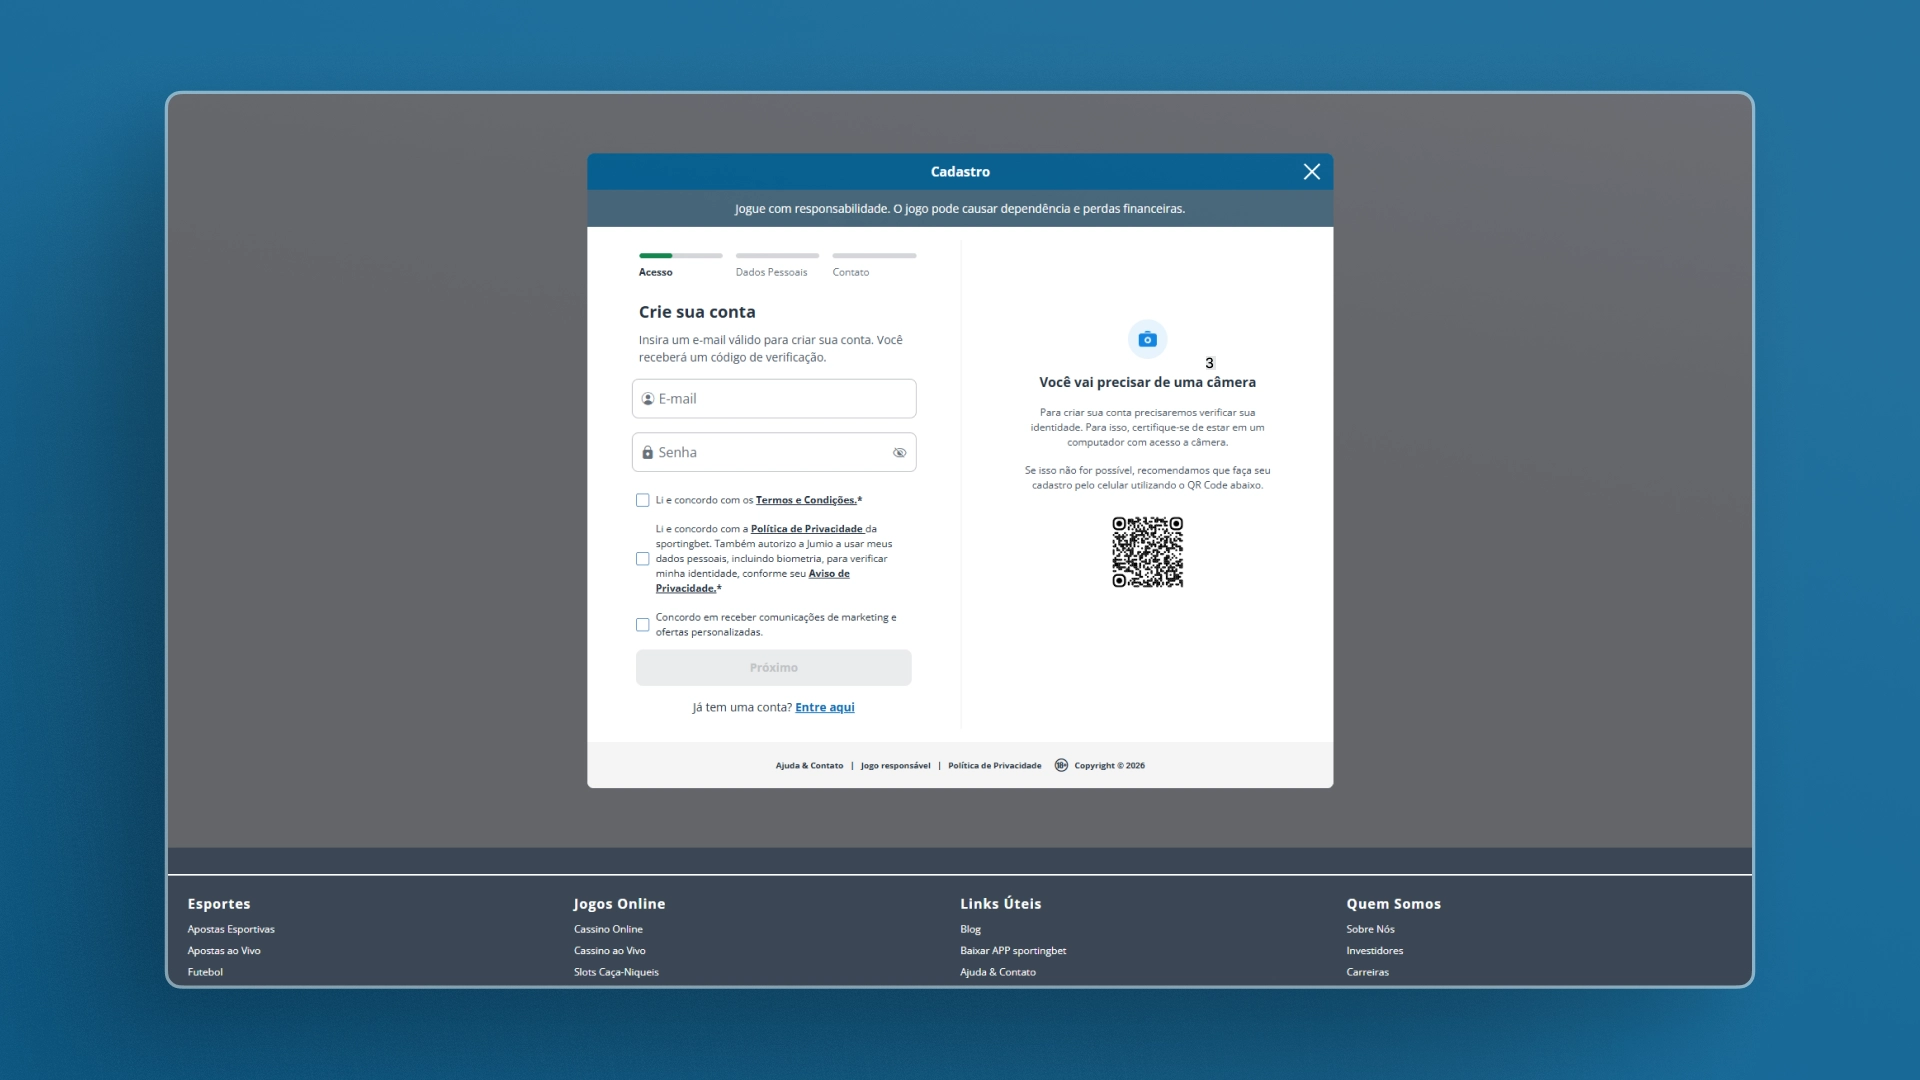This screenshot has height=1080, width=1920.
Task: Click the Próximo button
Action: click(x=773, y=668)
